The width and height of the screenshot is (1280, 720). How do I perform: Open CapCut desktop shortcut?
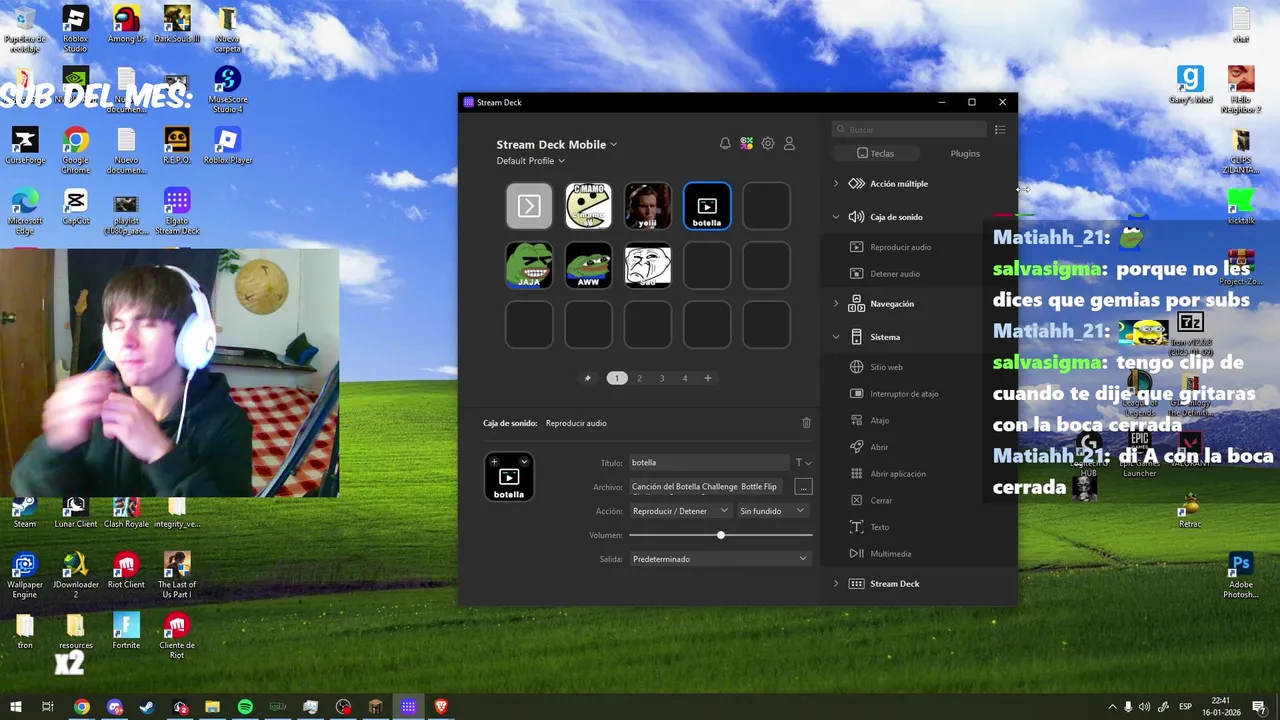[x=75, y=208]
